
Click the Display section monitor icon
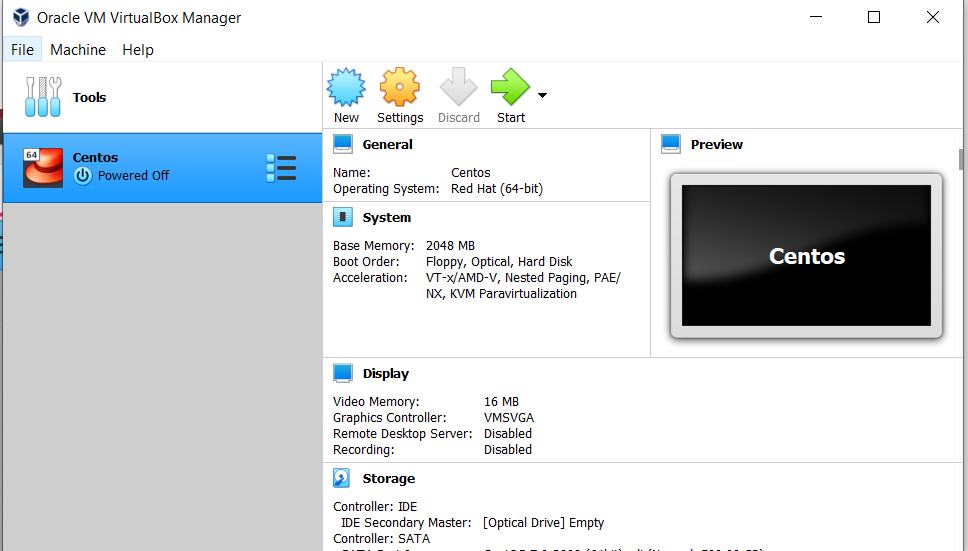(x=343, y=373)
